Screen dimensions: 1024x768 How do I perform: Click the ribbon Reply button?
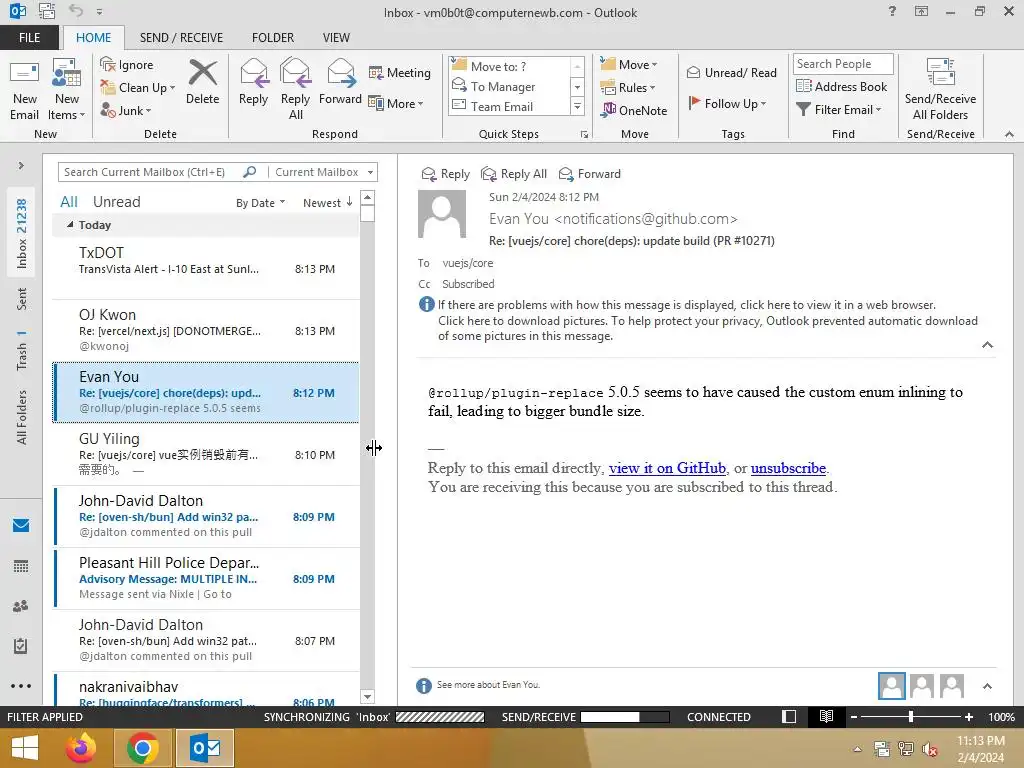point(253,82)
